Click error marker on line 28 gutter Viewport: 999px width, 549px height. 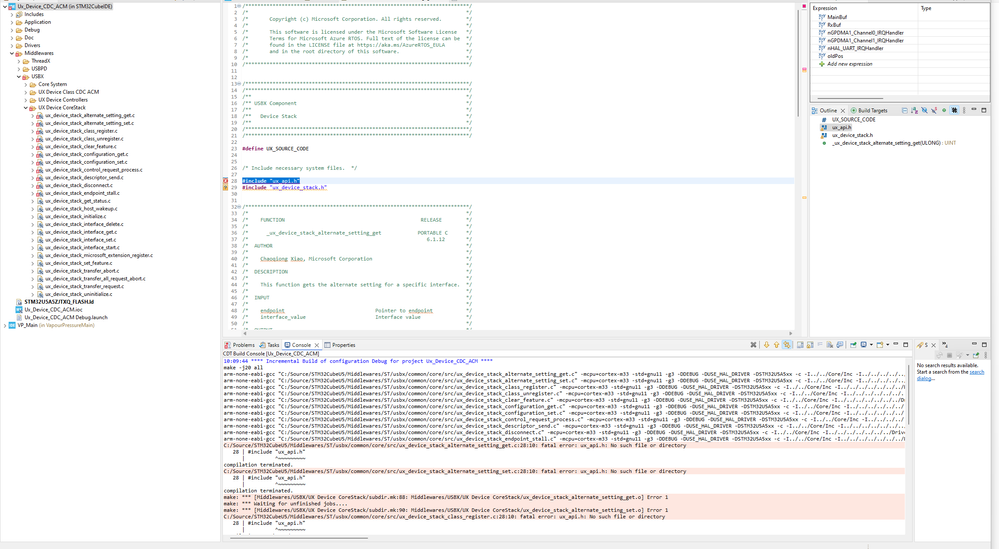point(226,181)
